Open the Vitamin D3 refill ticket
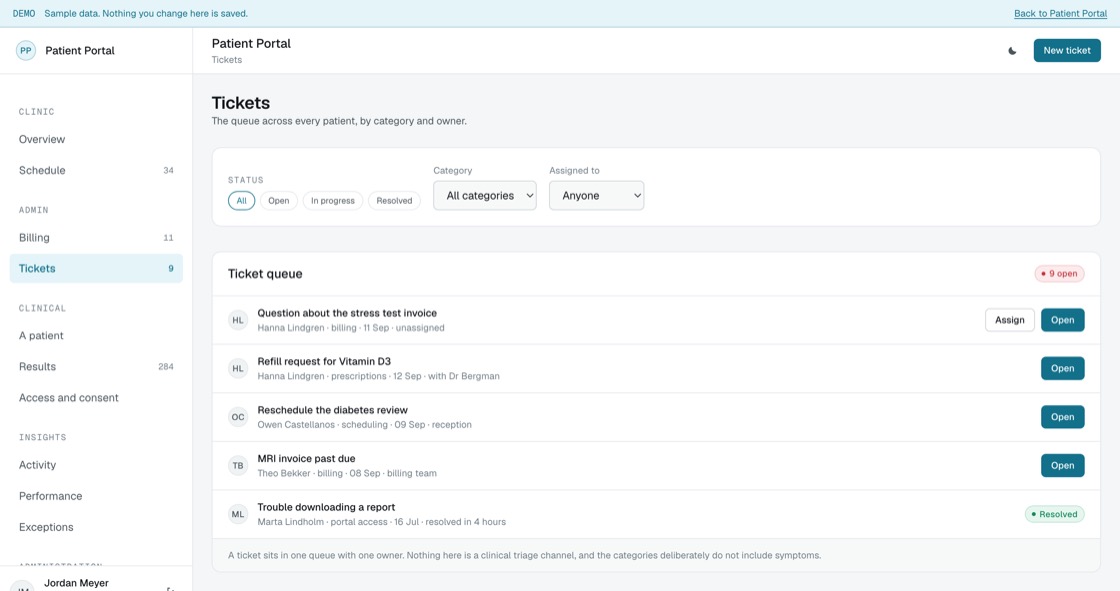 [x=1062, y=369]
